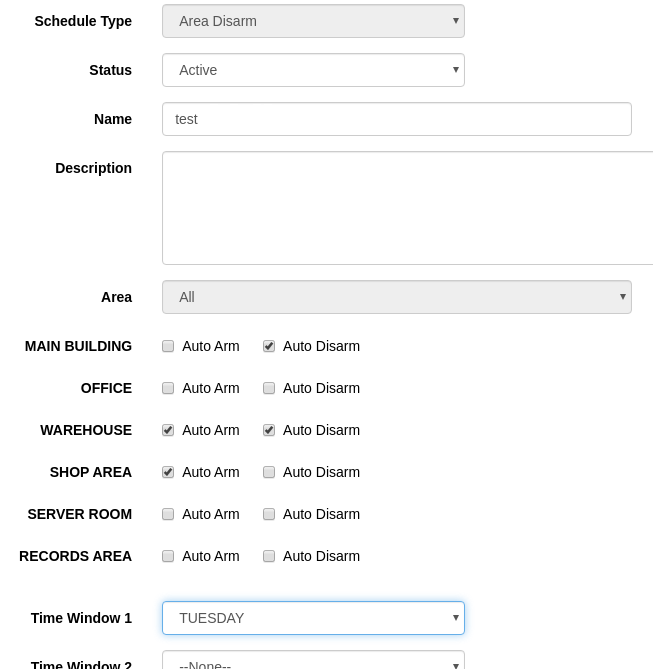Click inside the Description text area

click(x=408, y=208)
